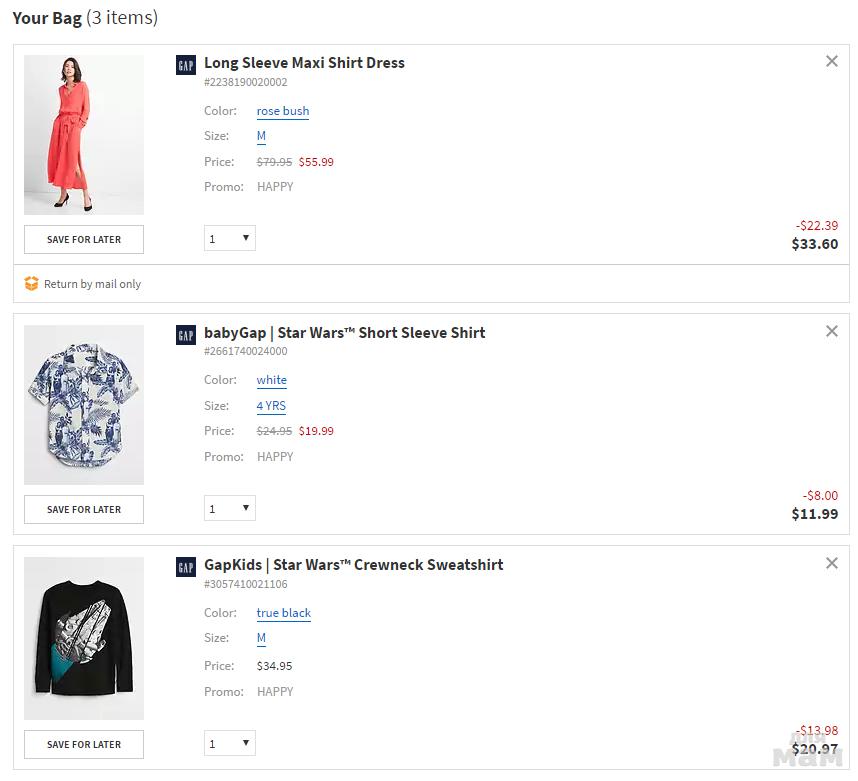Save the GapKids sweatshirt for later
This screenshot has width=858, height=781.
pyautogui.click(x=84, y=744)
